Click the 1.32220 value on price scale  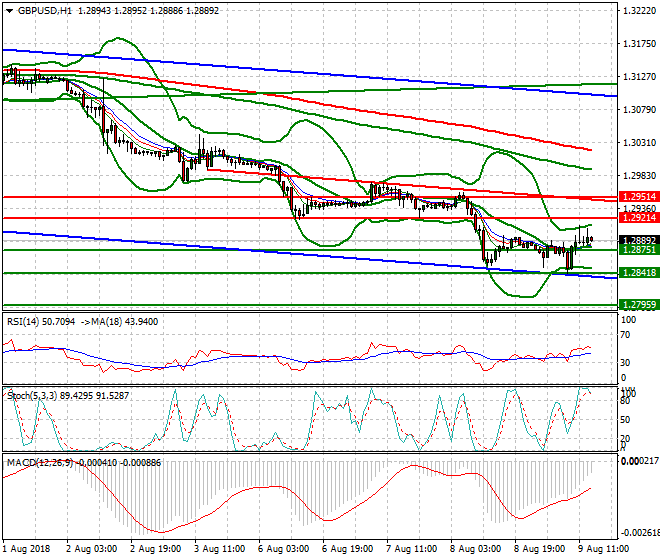click(637, 12)
